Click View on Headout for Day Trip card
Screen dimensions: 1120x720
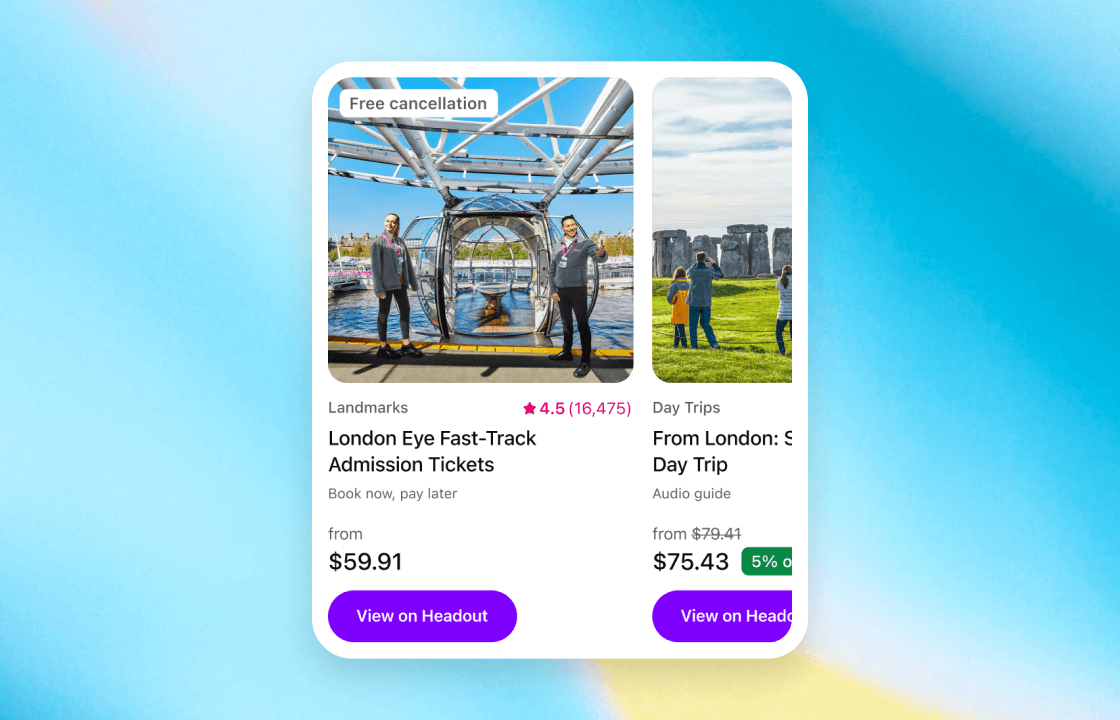(x=722, y=616)
